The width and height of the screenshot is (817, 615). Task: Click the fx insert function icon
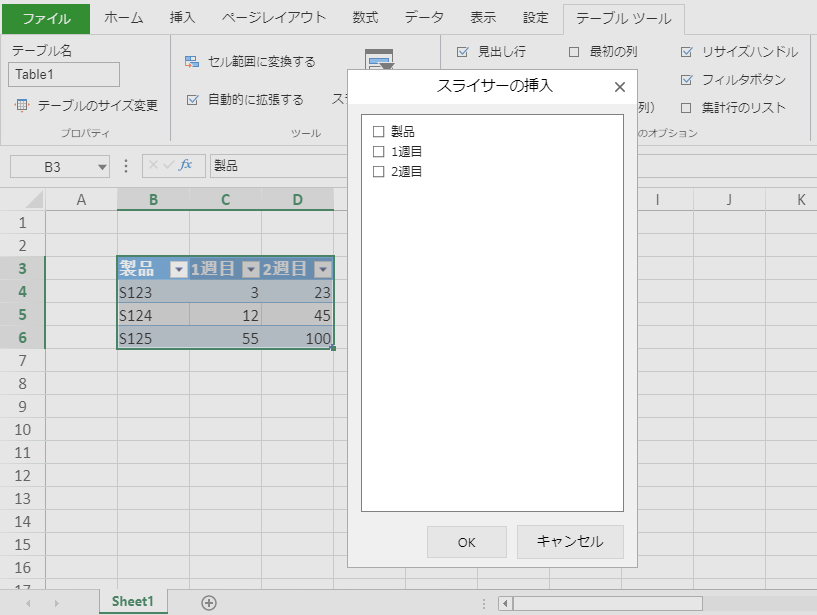[x=185, y=166]
